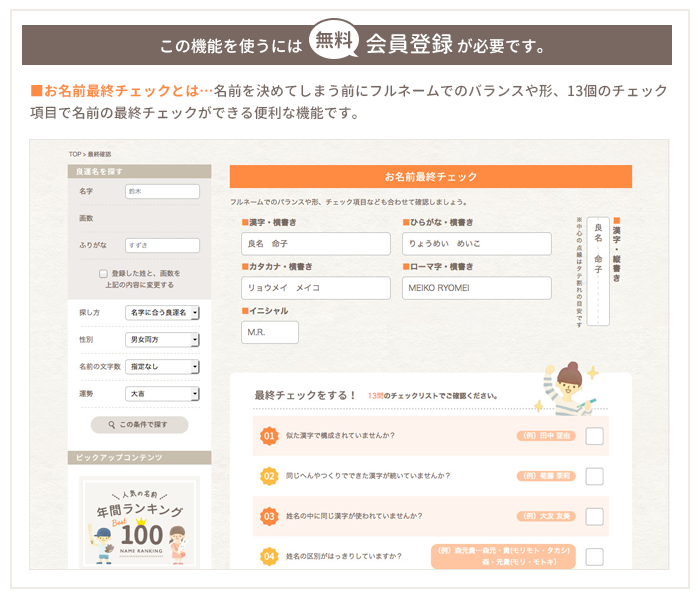This screenshot has width=700, height=600.
Task: Click the 画数 label in search panel
Action: click(86, 218)
